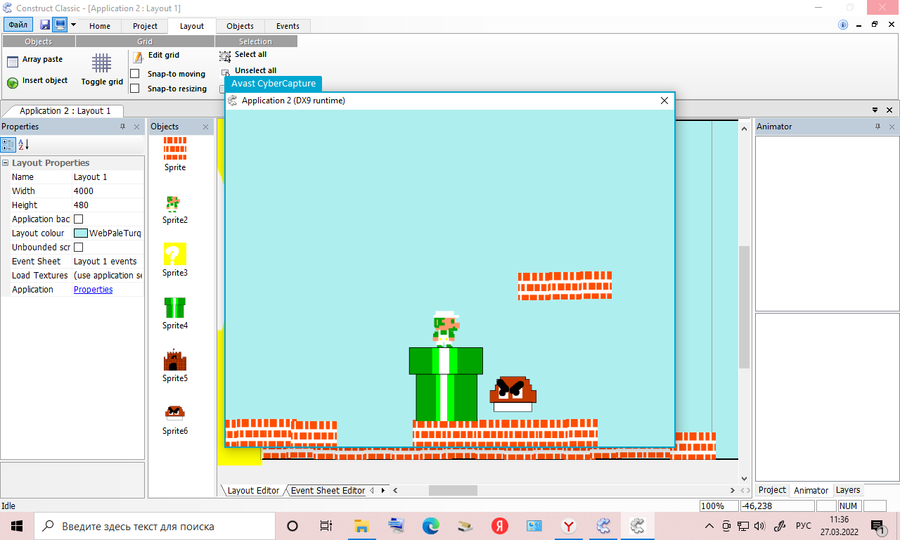Viewport: 900px width, 540px height.
Task: Click the Avast CyberCapture label
Action: pyautogui.click(x=273, y=84)
